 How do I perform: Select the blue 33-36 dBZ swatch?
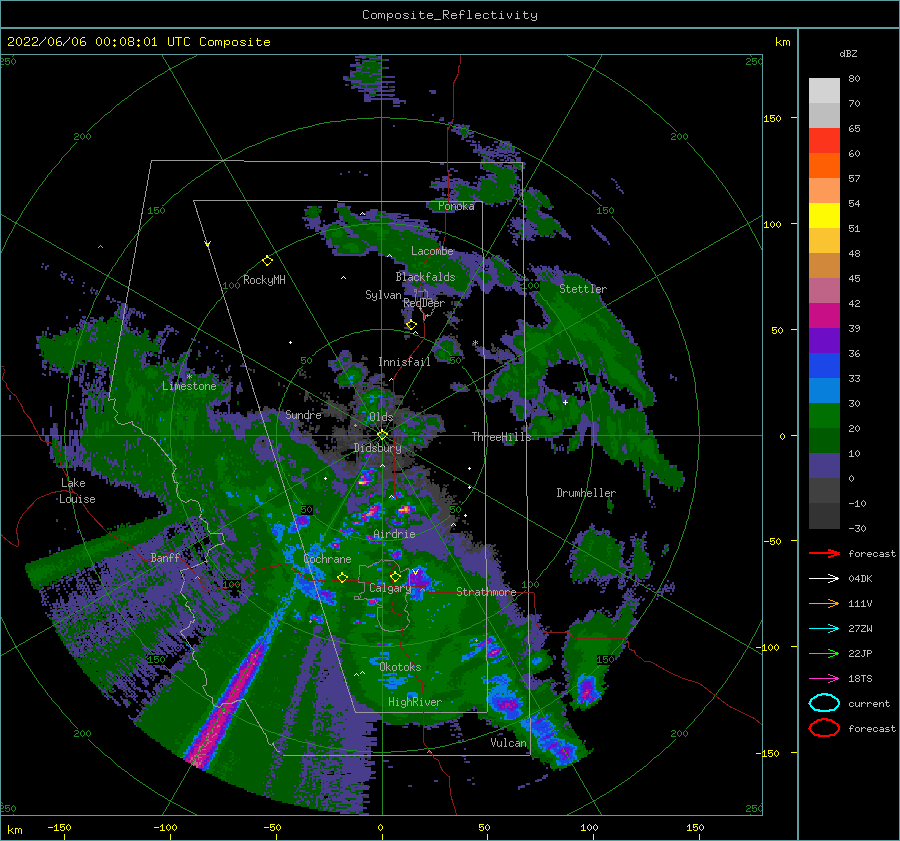pyautogui.click(x=824, y=365)
